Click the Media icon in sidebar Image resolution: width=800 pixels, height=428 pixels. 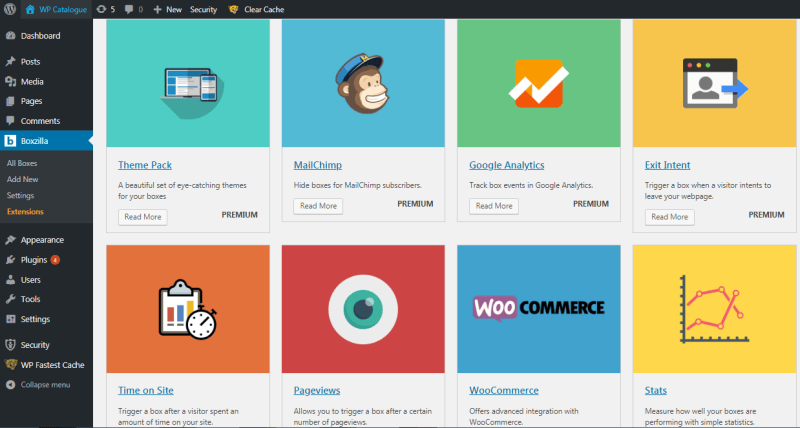tap(10, 82)
